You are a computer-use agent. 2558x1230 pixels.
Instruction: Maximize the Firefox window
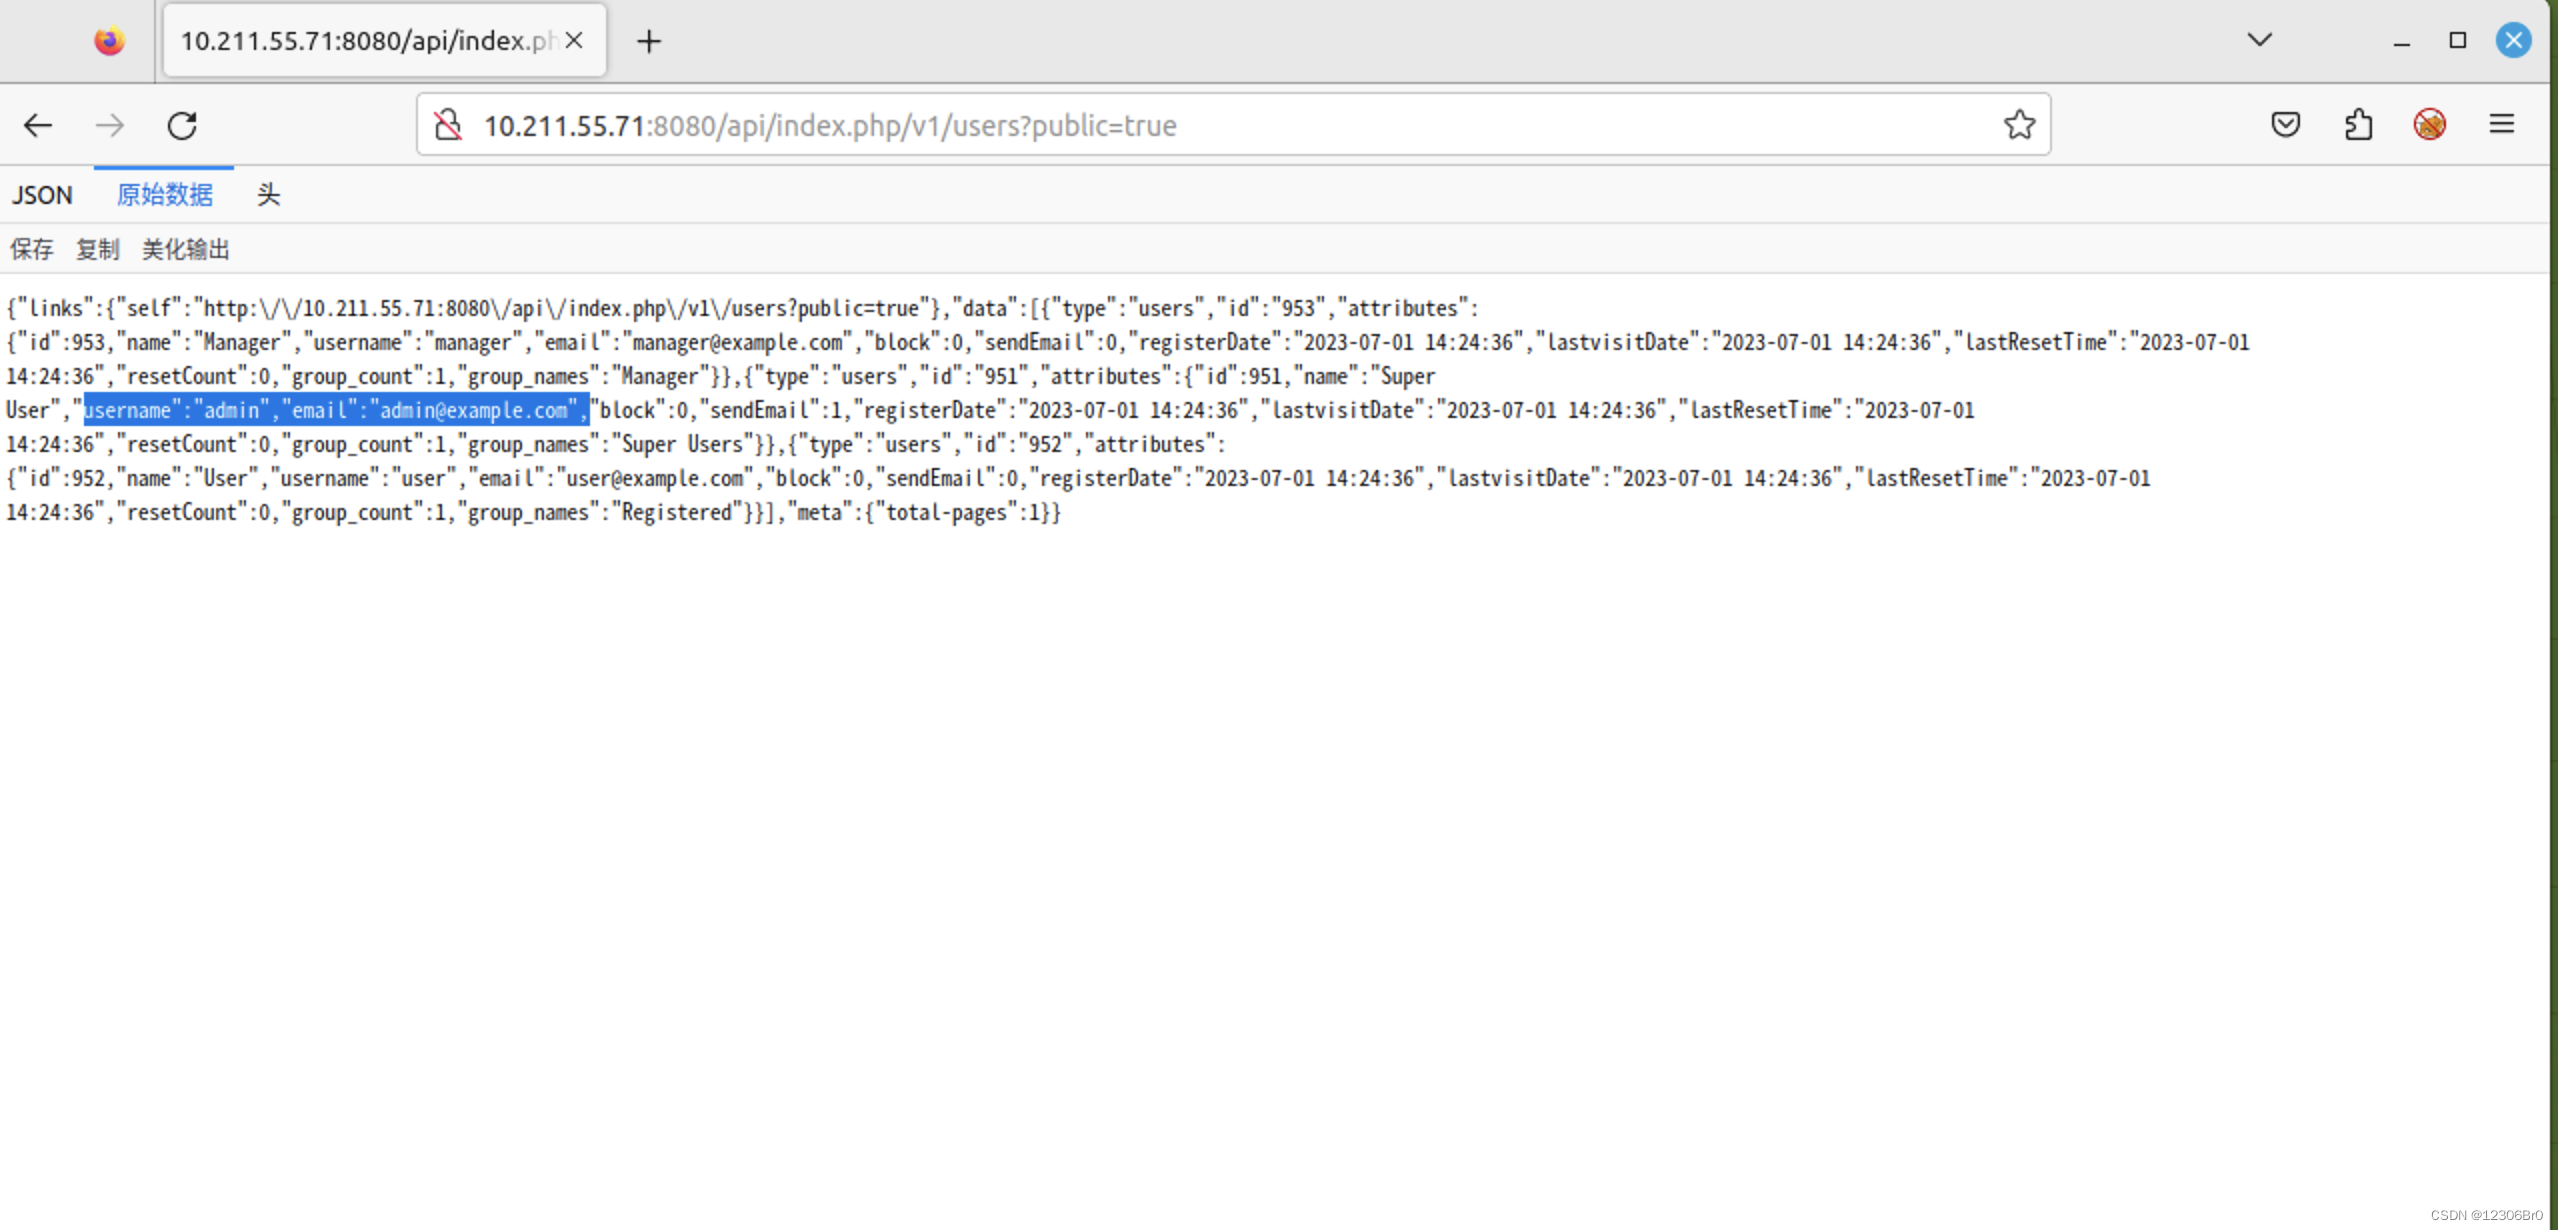click(2458, 40)
